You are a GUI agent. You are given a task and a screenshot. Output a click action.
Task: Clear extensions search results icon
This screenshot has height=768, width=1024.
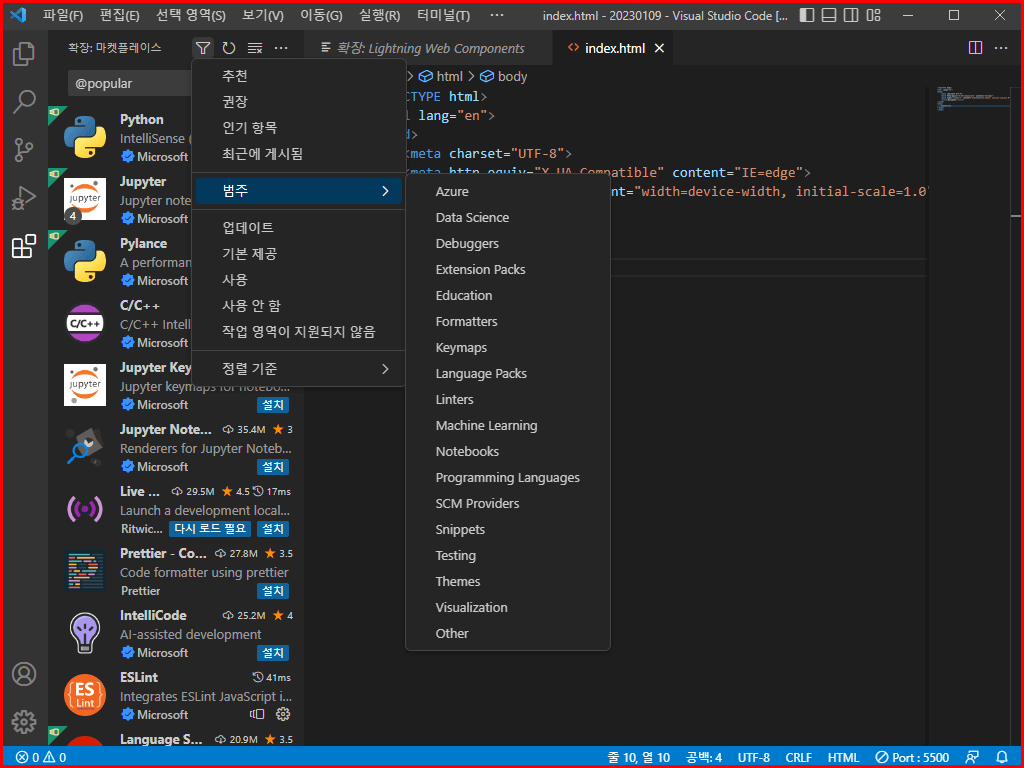[x=255, y=48]
